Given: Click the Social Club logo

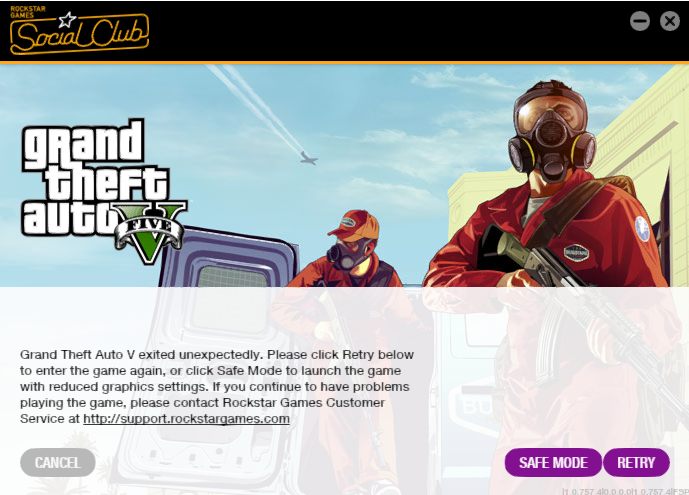Looking at the screenshot, I should click(x=79, y=31).
